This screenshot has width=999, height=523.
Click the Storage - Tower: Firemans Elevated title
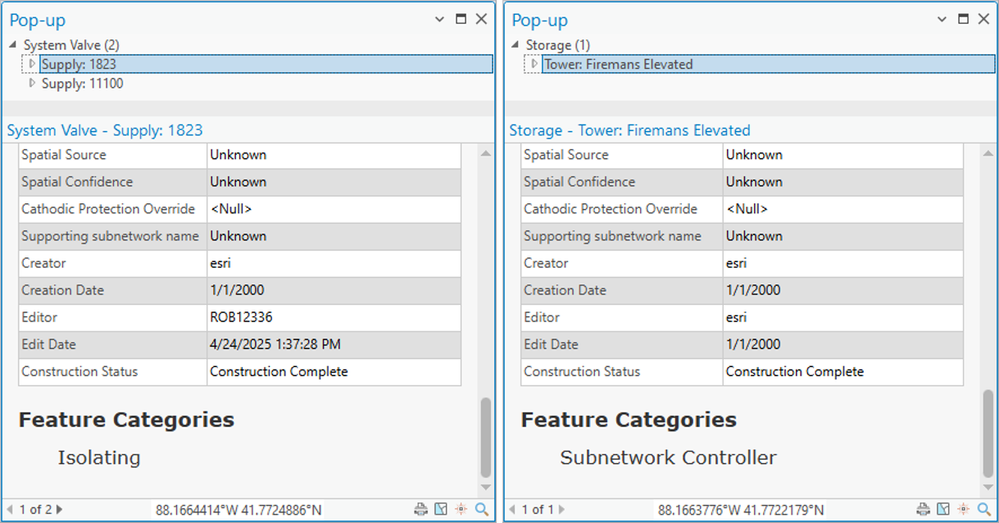[630, 130]
